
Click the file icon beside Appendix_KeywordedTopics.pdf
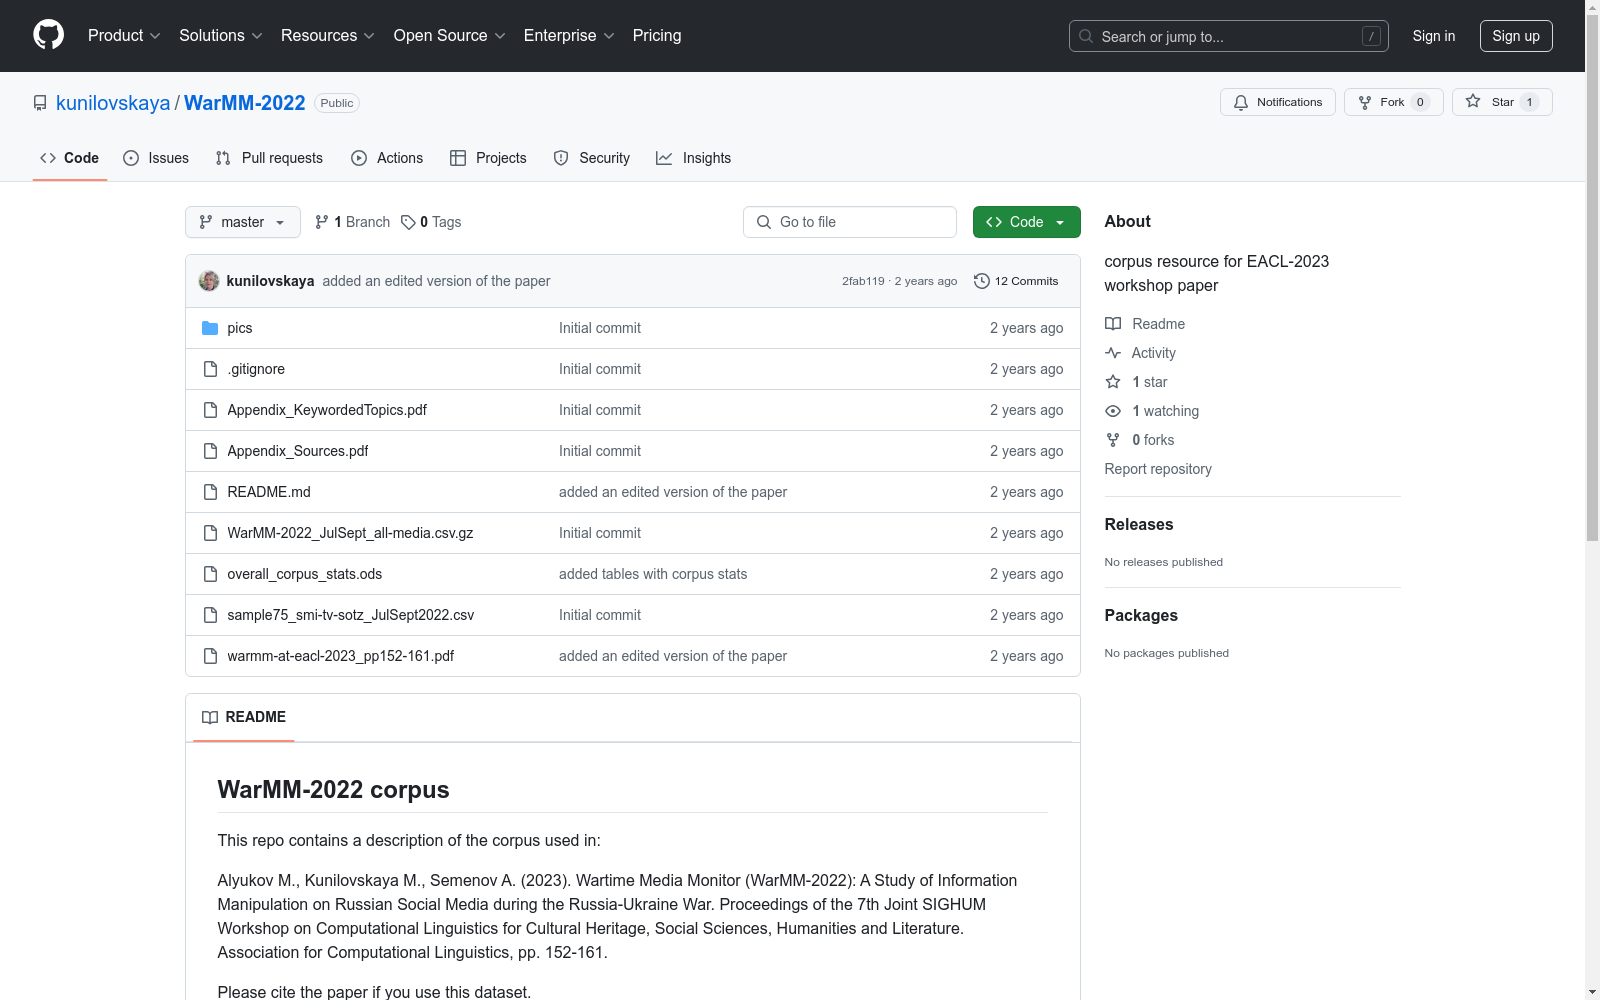[210, 410]
